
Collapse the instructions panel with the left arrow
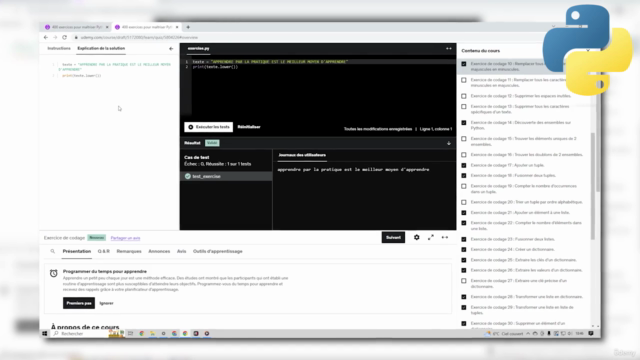coord(171,49)
